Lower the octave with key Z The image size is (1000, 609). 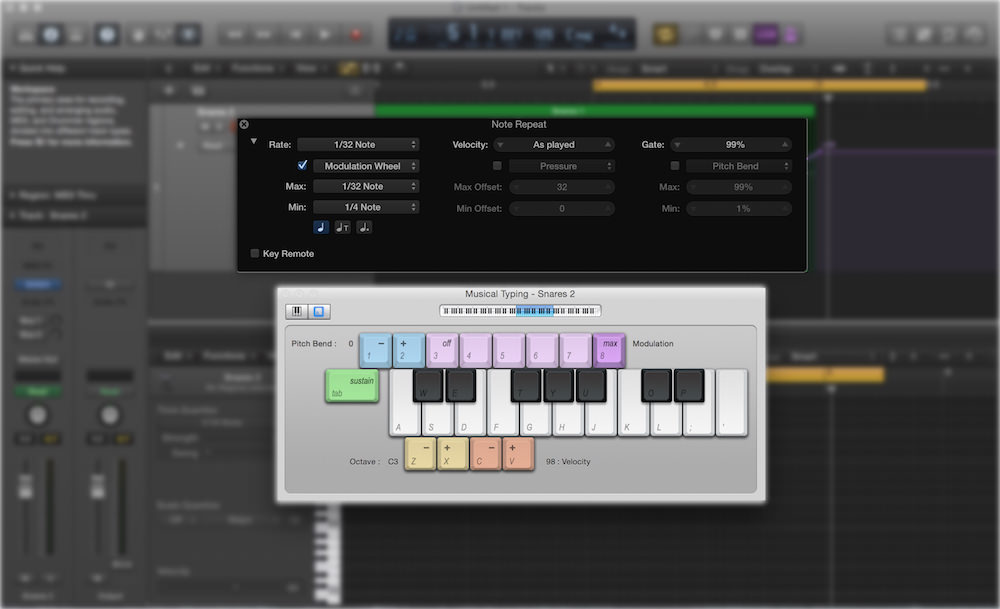pos(420,454)
